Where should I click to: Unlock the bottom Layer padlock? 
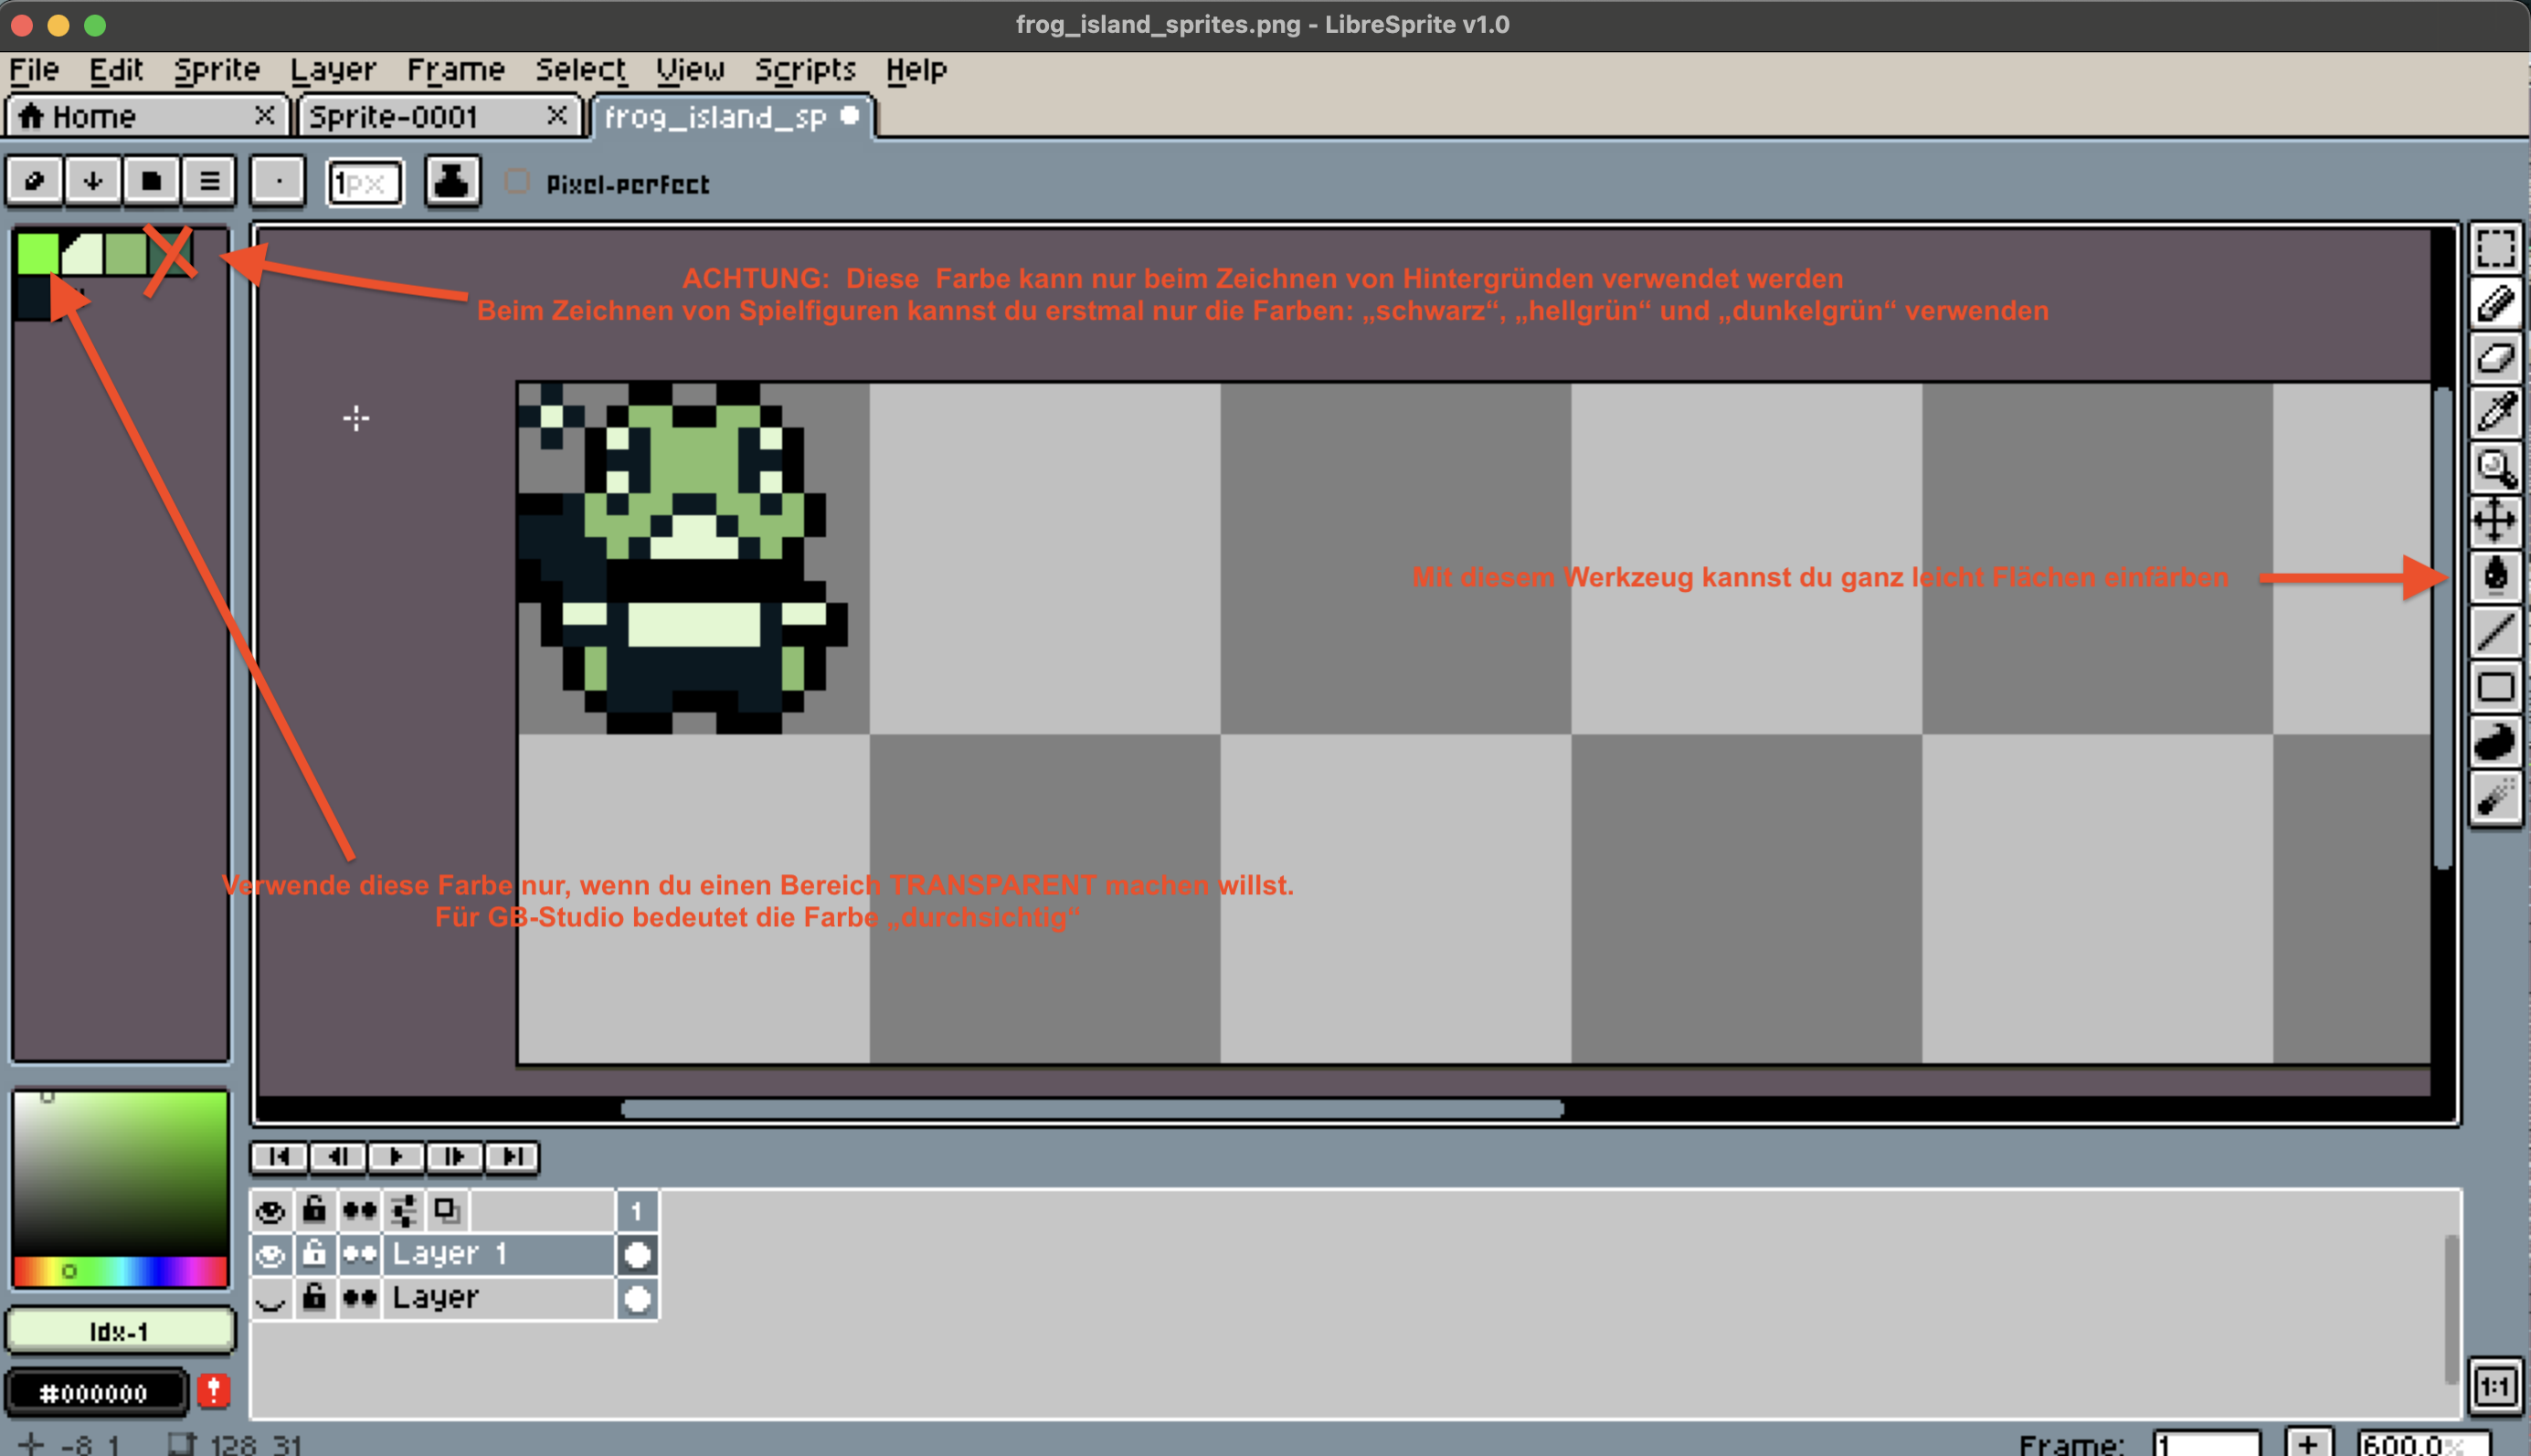[x=314, y=1298]
